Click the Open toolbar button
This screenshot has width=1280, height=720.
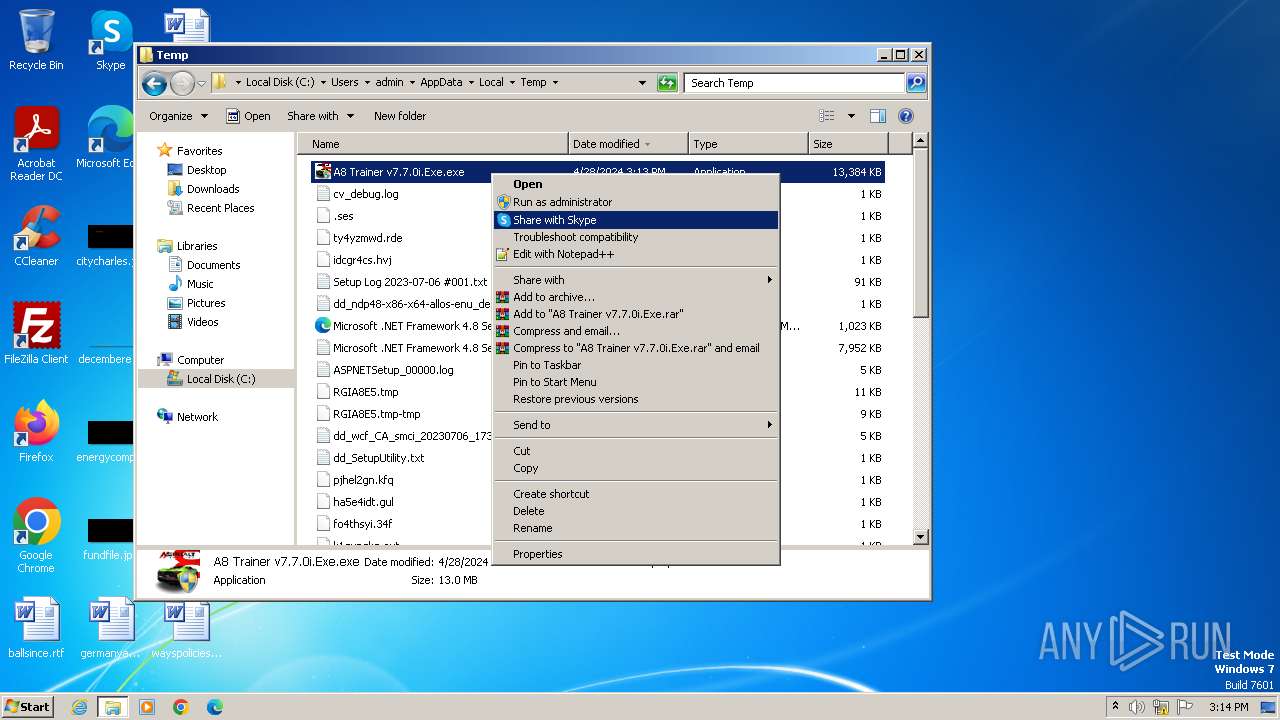248,116
